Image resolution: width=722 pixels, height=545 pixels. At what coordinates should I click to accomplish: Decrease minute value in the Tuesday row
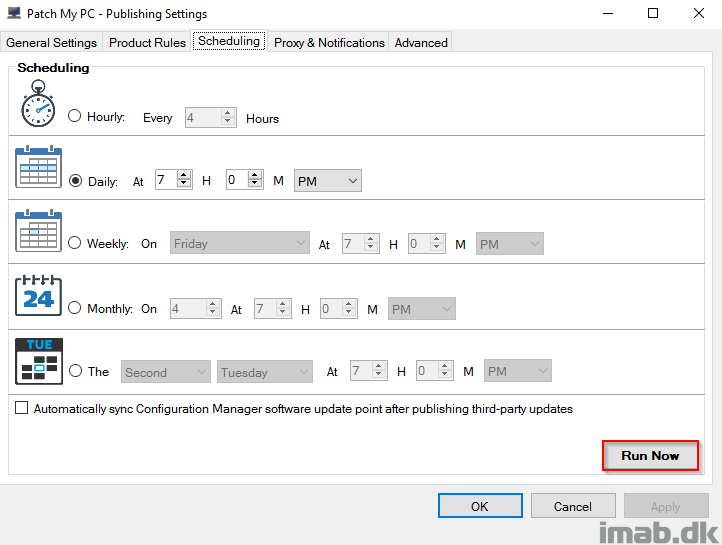444,374
